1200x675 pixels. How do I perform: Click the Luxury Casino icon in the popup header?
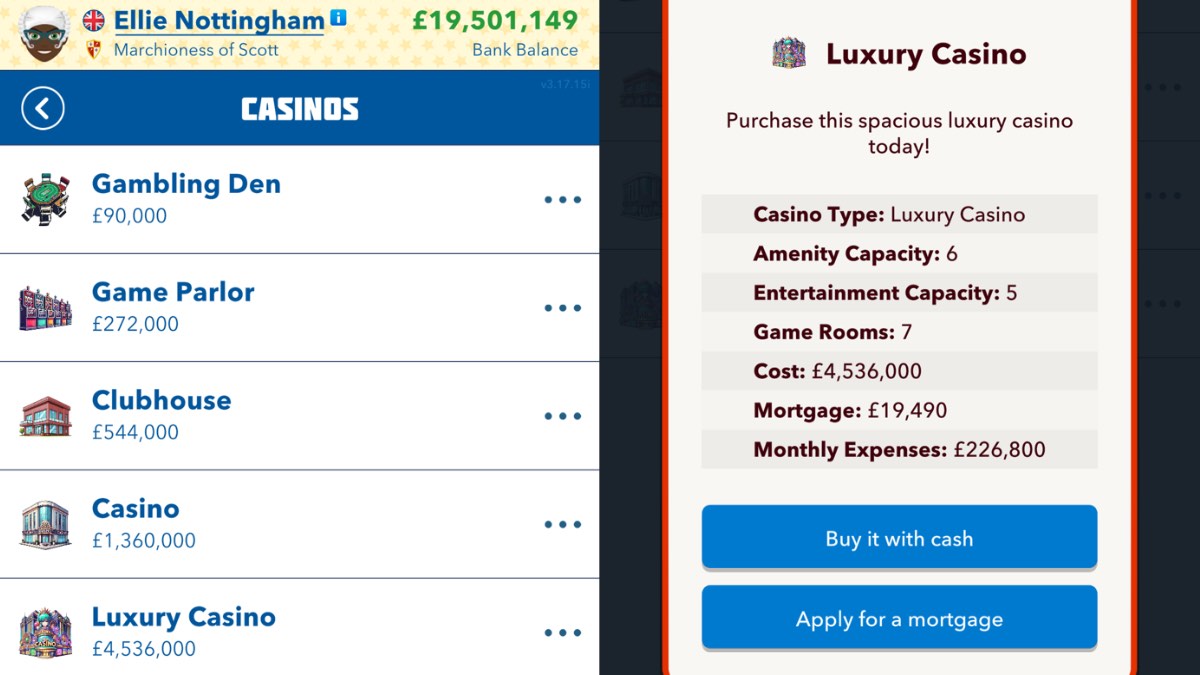pos(788,54)
